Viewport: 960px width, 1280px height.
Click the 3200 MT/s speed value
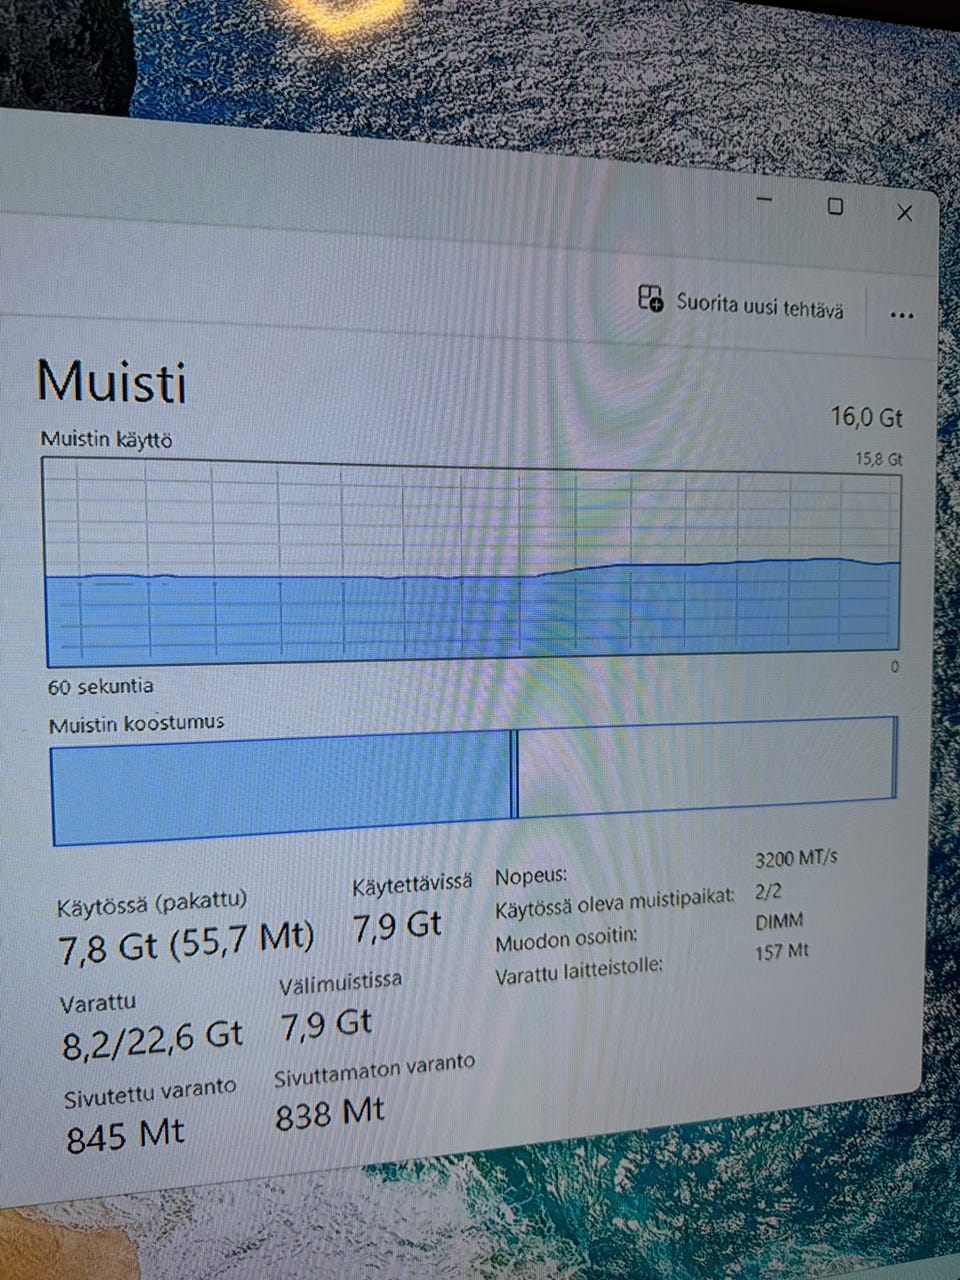point(796,858)
